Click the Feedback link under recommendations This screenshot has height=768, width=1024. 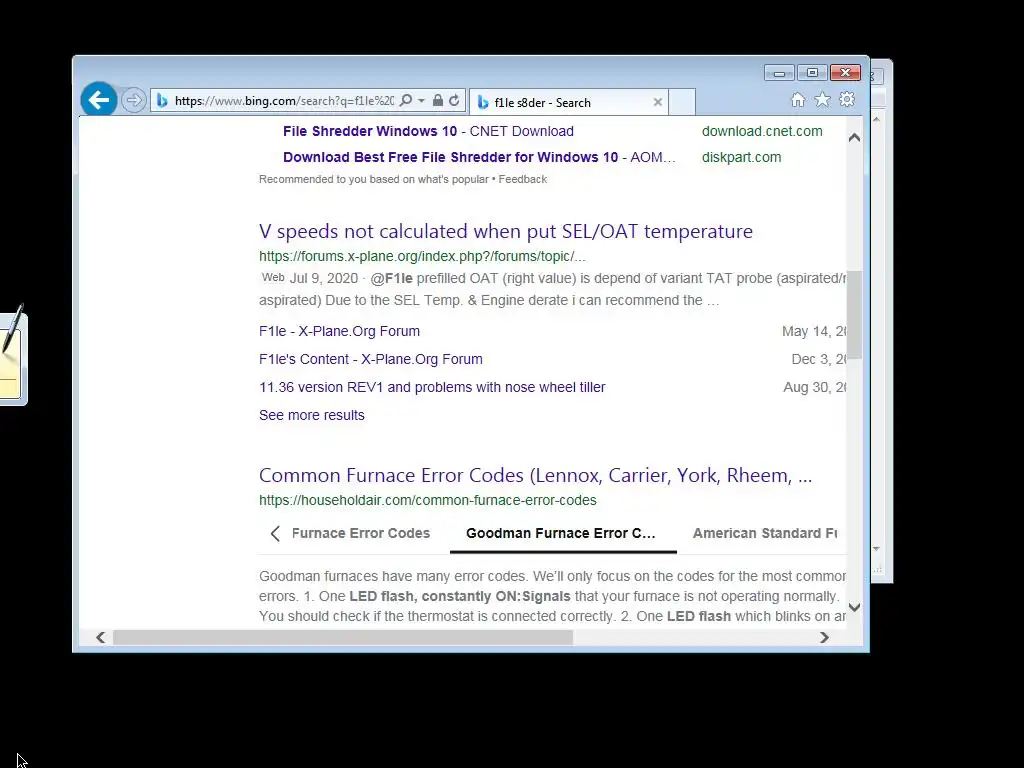[522, 179]
